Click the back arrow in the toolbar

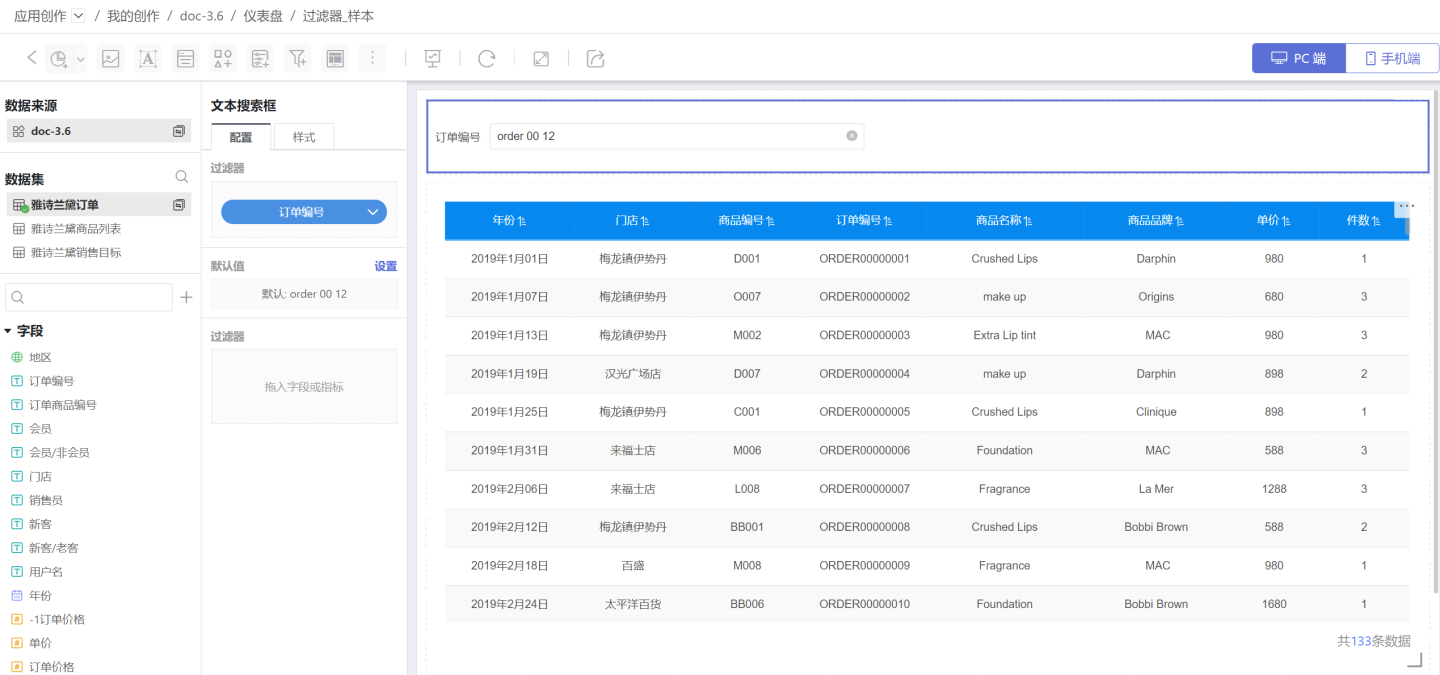32,58
